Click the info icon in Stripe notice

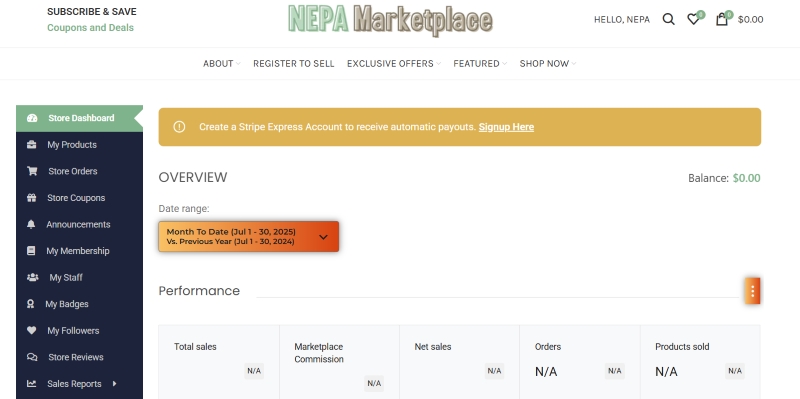(179, 127)
